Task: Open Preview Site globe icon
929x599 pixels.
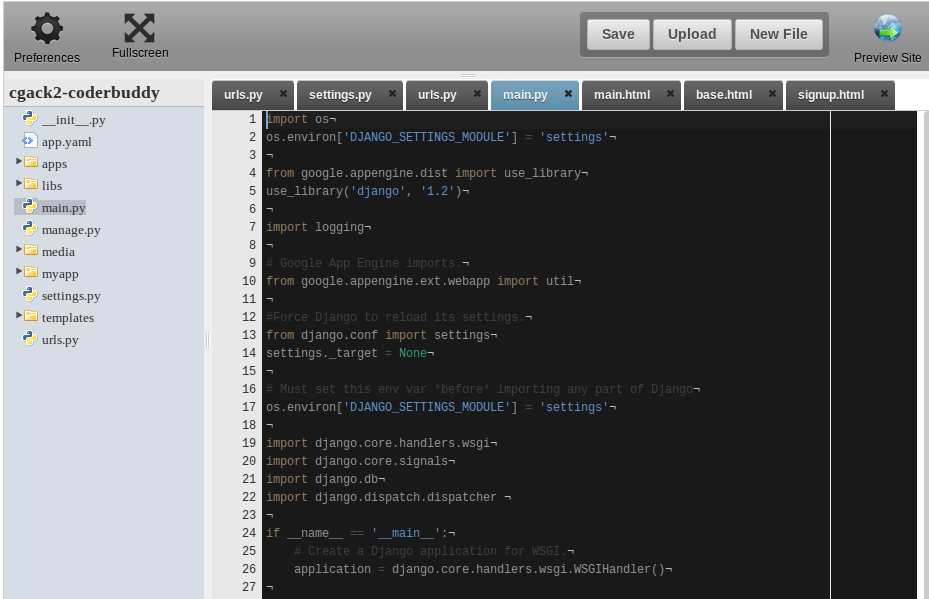Action: pos(888,28)
